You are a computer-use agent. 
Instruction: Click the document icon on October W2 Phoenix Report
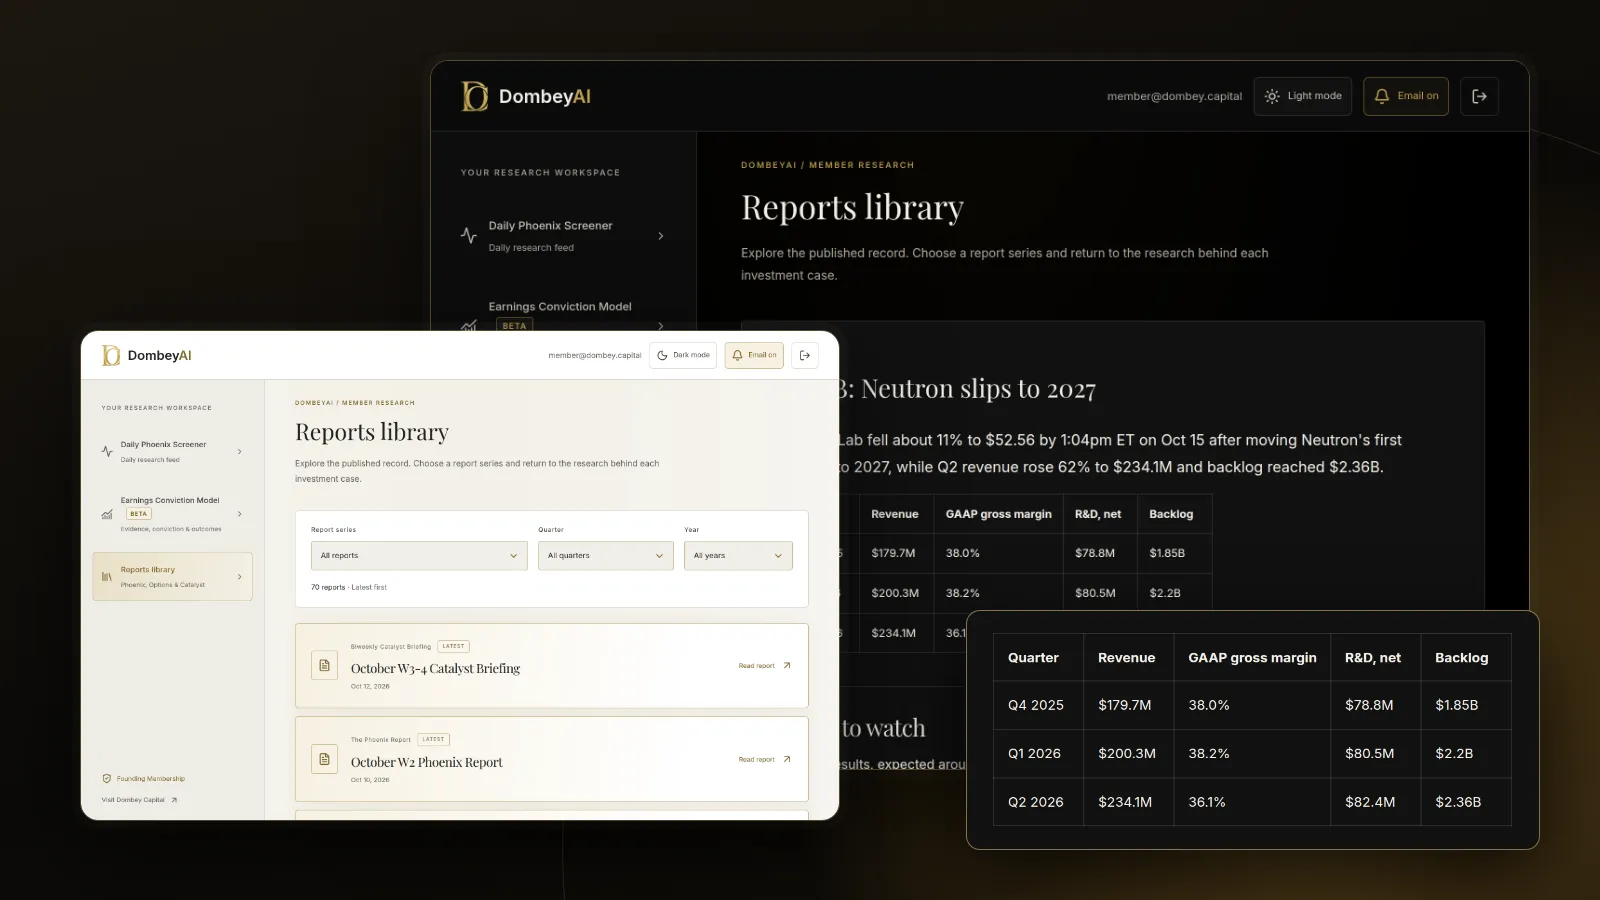tap(324, 759)
